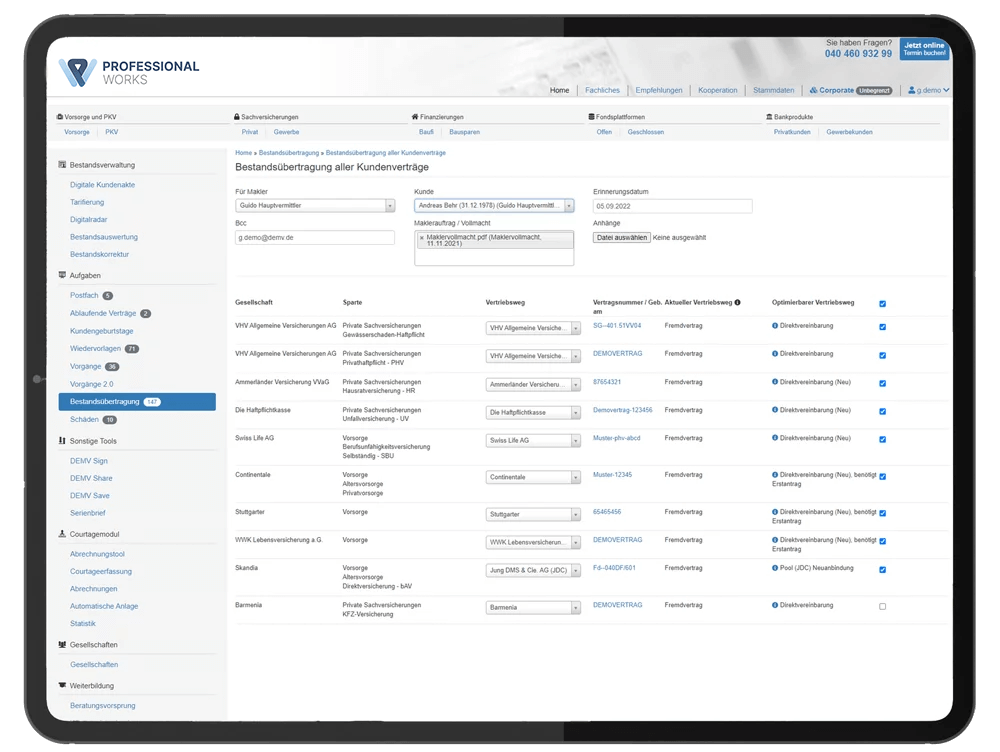The width and height of the screenshot is (1000, 752).
Task: Click Jetzt online Termin buchen button
Action: [924, 49]
